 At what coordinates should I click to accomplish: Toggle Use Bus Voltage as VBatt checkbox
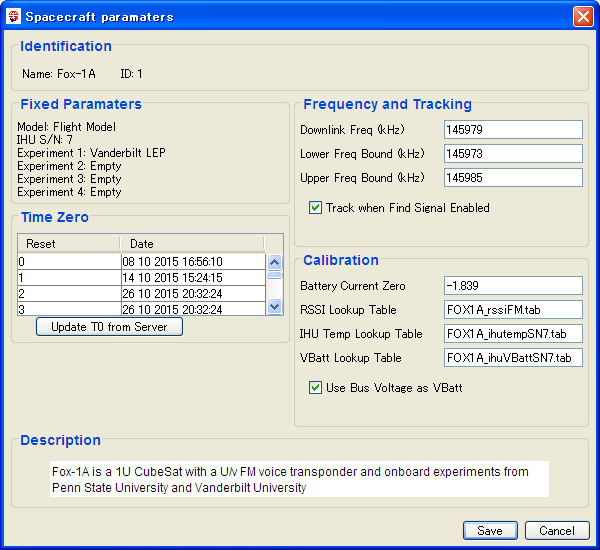coord(315,388)
